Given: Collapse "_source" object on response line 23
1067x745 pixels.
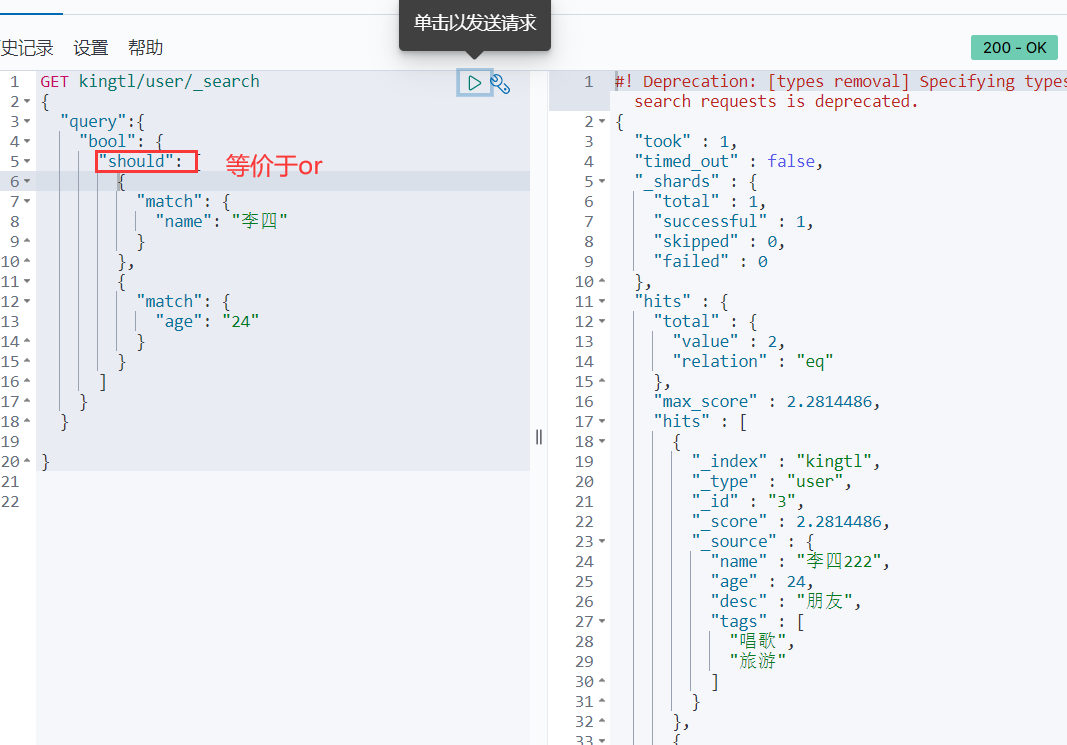Looking at the screenshot, I should (601, 542).
